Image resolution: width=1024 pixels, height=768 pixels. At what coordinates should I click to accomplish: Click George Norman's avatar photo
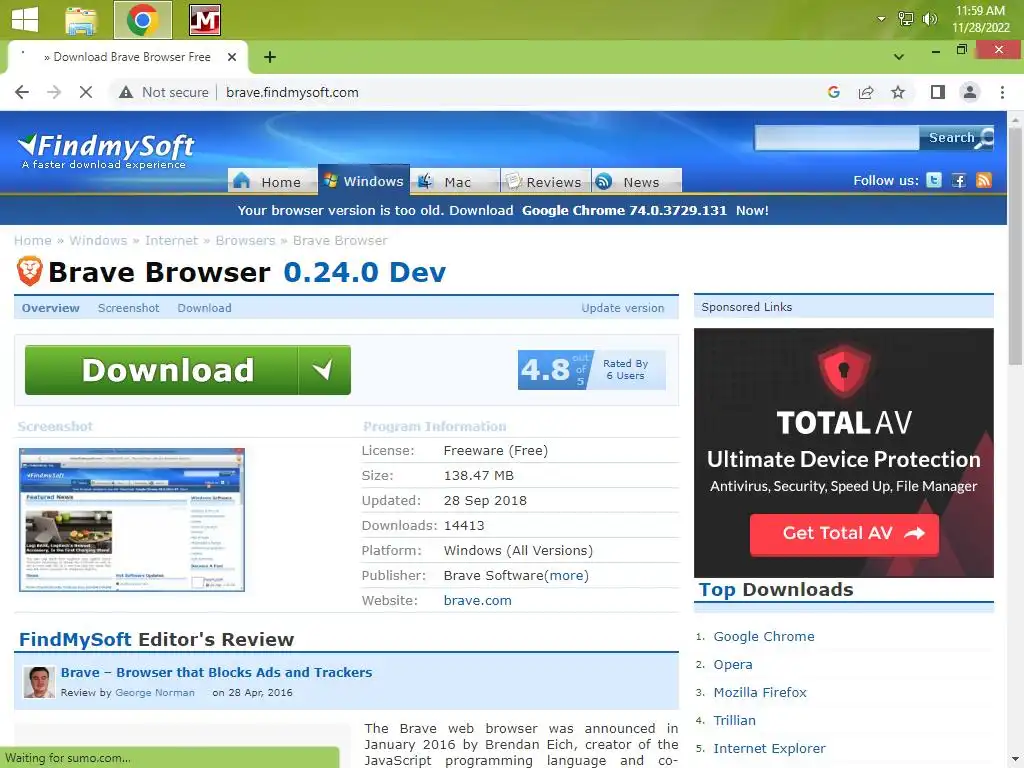[x=39, y=682]
